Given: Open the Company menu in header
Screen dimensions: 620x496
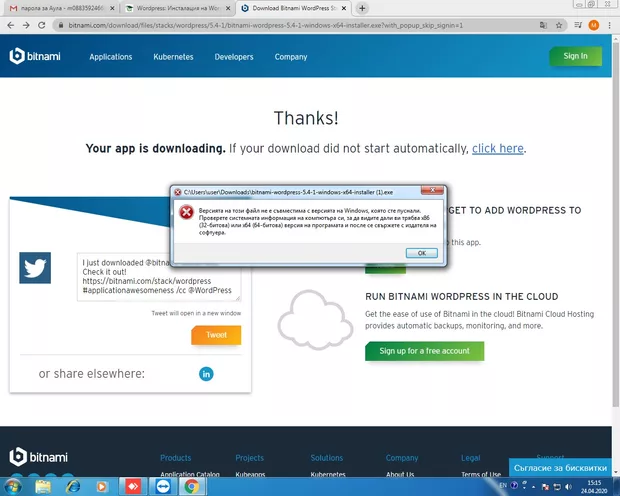Looking at the screenshot, I should (291, 57).
